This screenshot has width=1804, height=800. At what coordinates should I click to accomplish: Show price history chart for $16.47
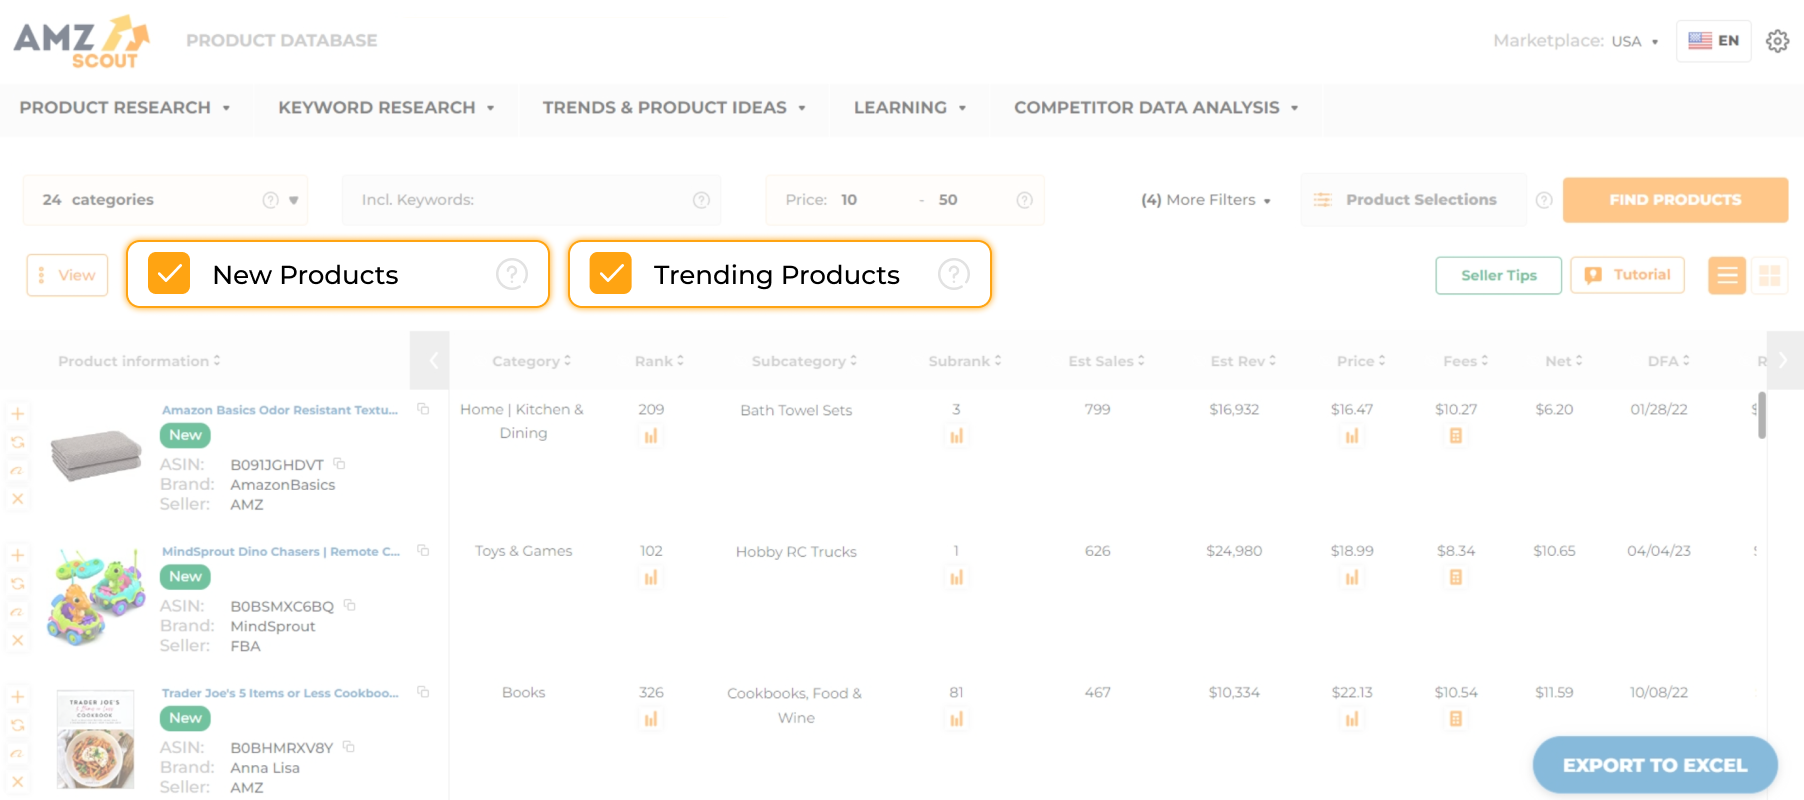(x=1352, y=436)
